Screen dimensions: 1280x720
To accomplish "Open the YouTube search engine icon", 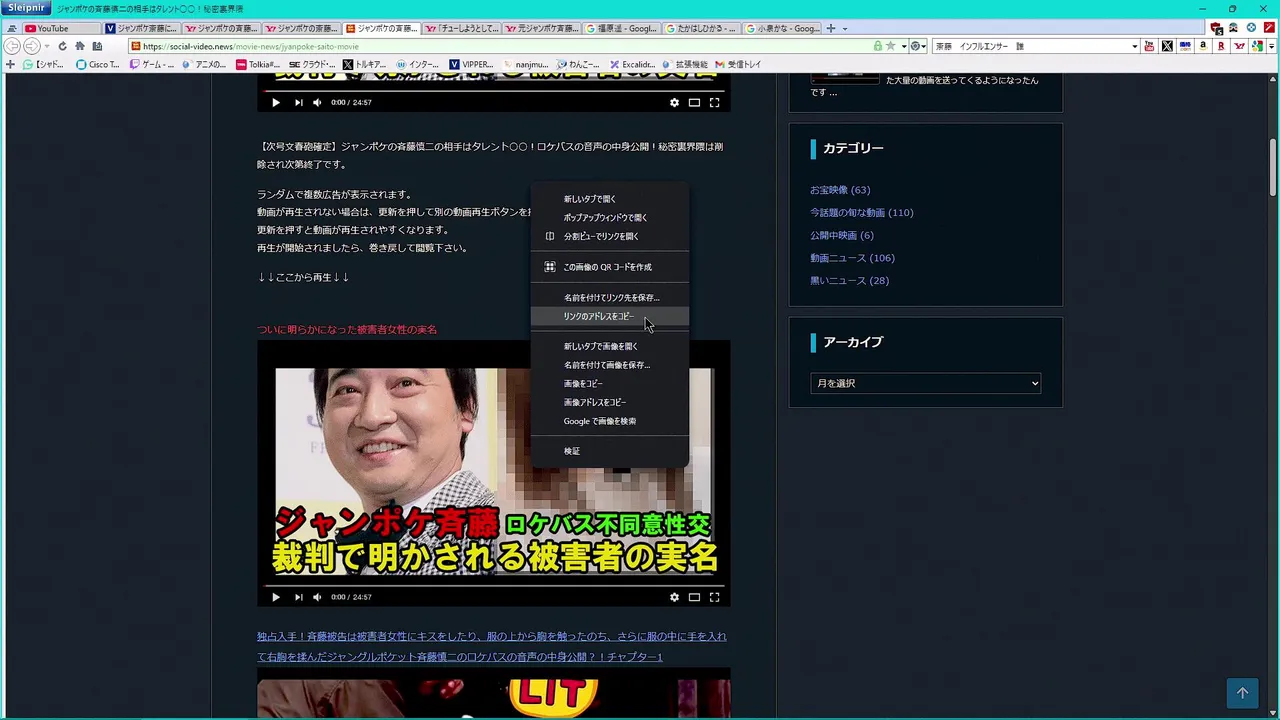I will 1149,46.
